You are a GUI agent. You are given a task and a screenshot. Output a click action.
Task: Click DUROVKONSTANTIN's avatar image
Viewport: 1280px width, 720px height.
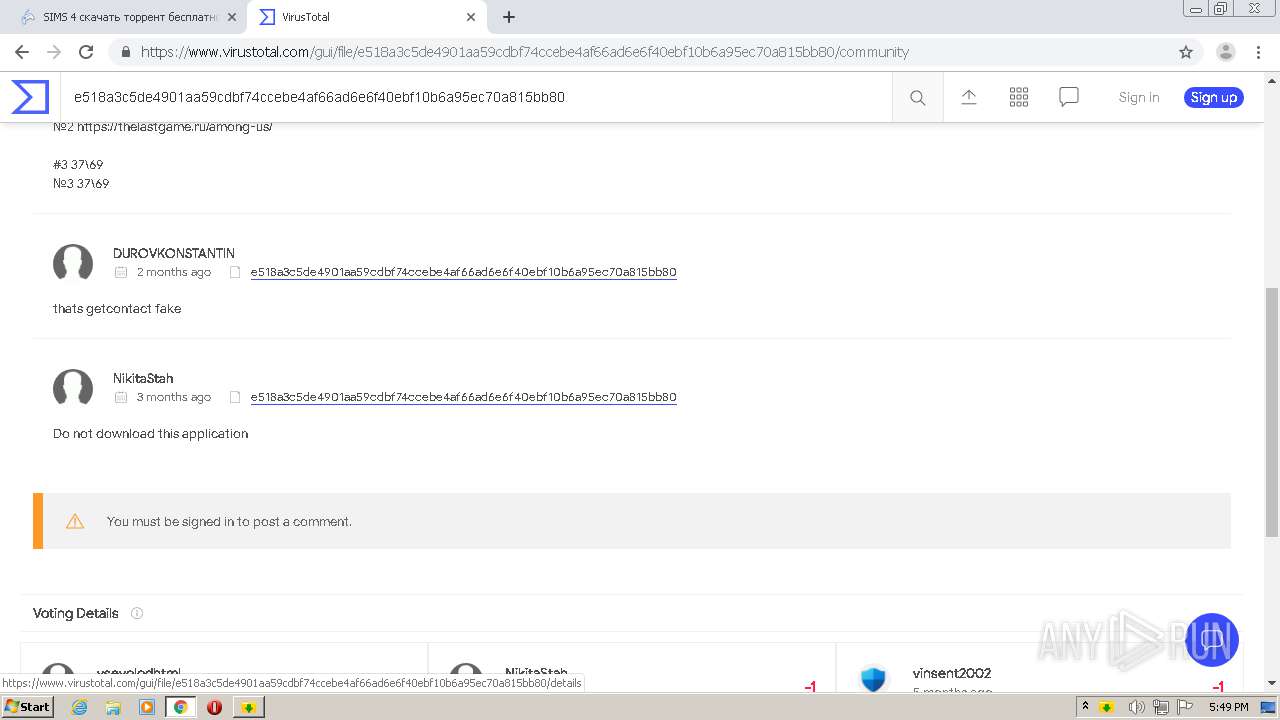(x=73, y=263)
